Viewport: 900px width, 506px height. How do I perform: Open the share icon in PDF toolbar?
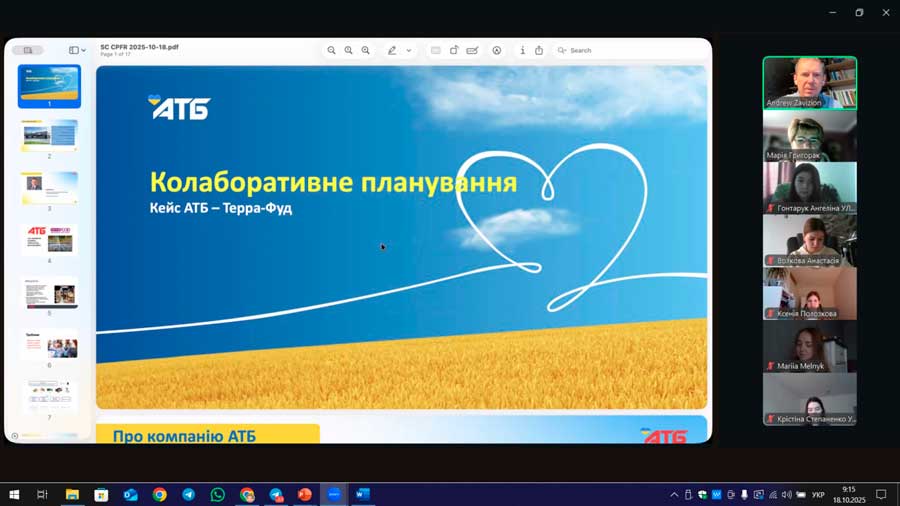539,50
